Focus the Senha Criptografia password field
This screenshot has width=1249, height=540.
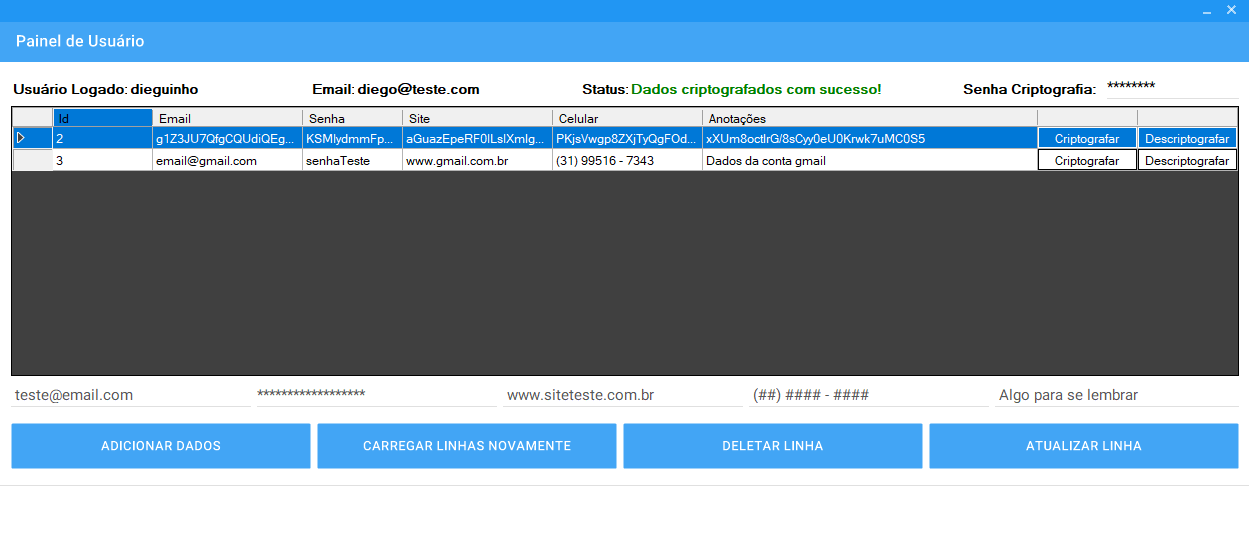tap(1170, 87)
